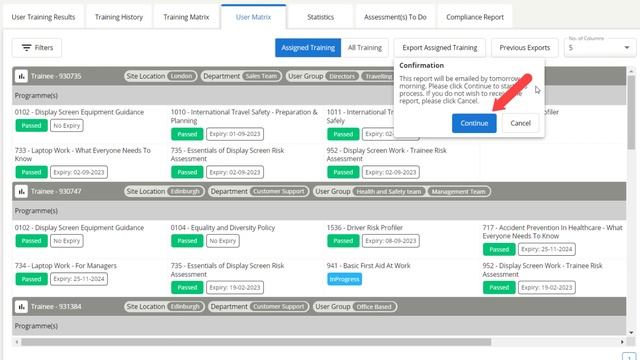
Task: Click horizontal scrollbar right arrow
Action: tap(622, 342)
